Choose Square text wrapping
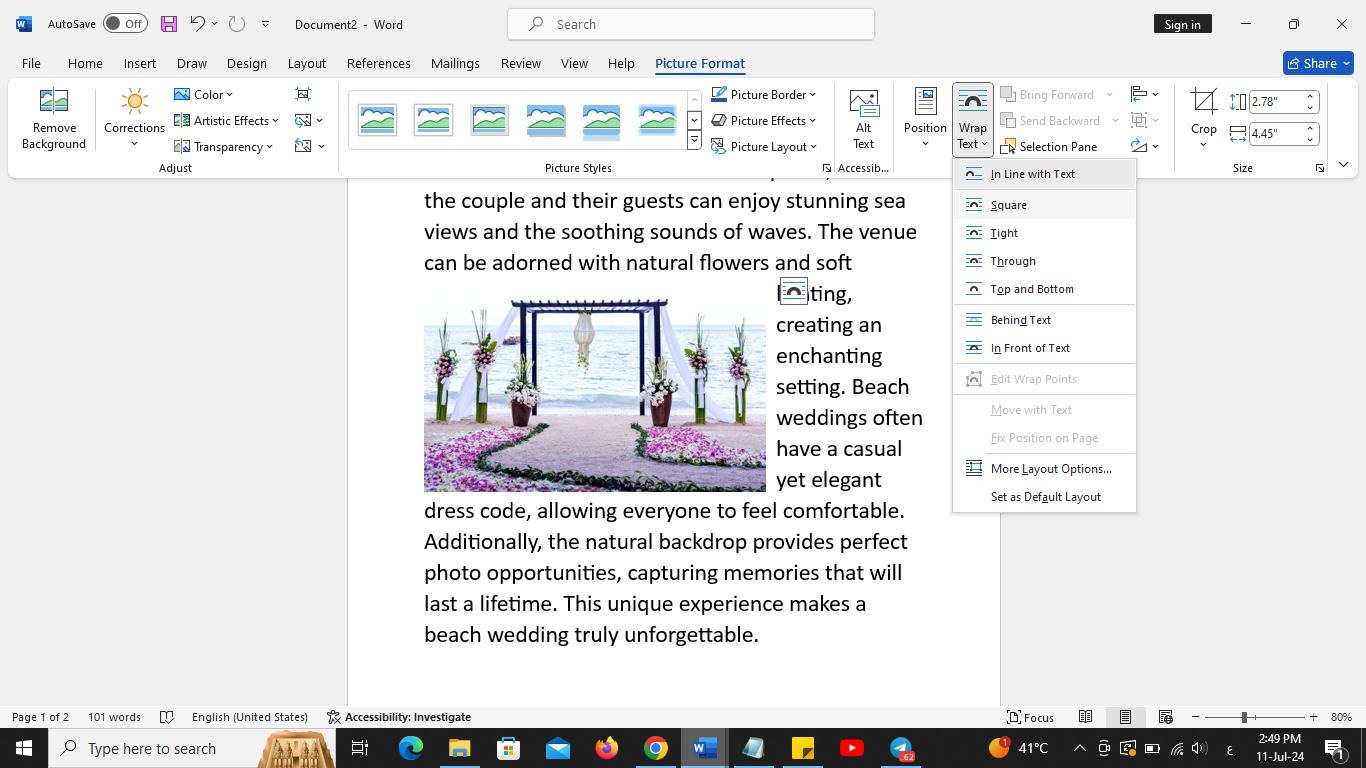 [x=1045, y=205]
